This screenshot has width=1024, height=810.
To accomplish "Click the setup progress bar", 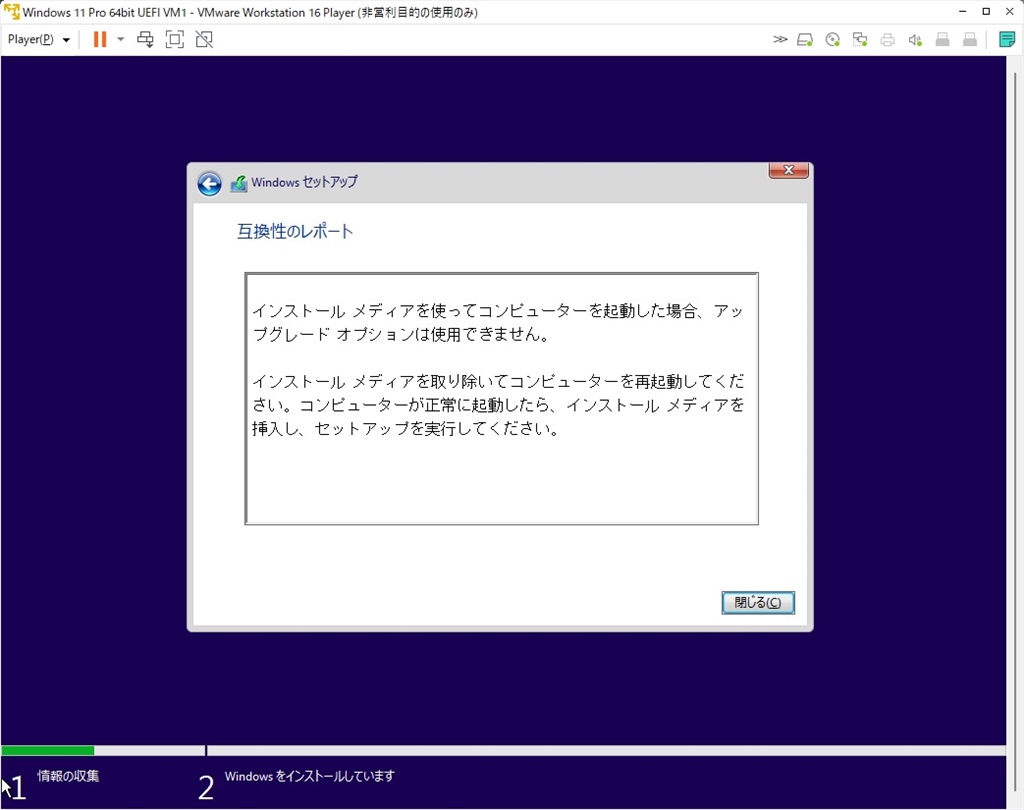I will [x=503, y=751].
